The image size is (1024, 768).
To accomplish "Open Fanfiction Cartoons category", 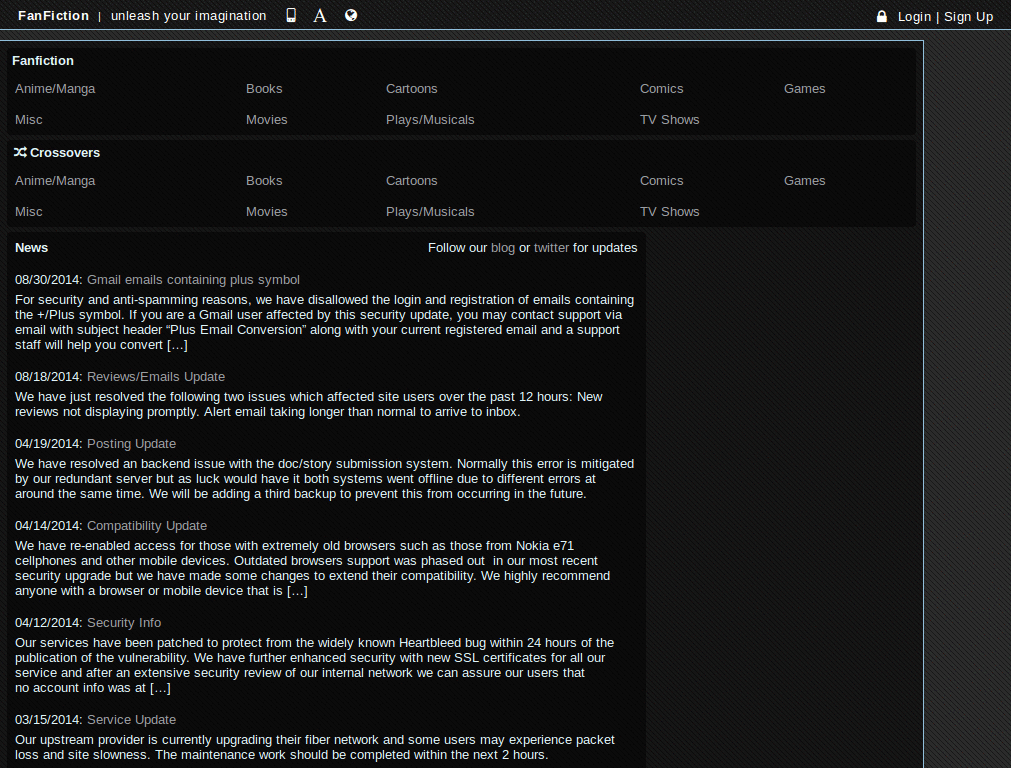I will click(411, 89).
